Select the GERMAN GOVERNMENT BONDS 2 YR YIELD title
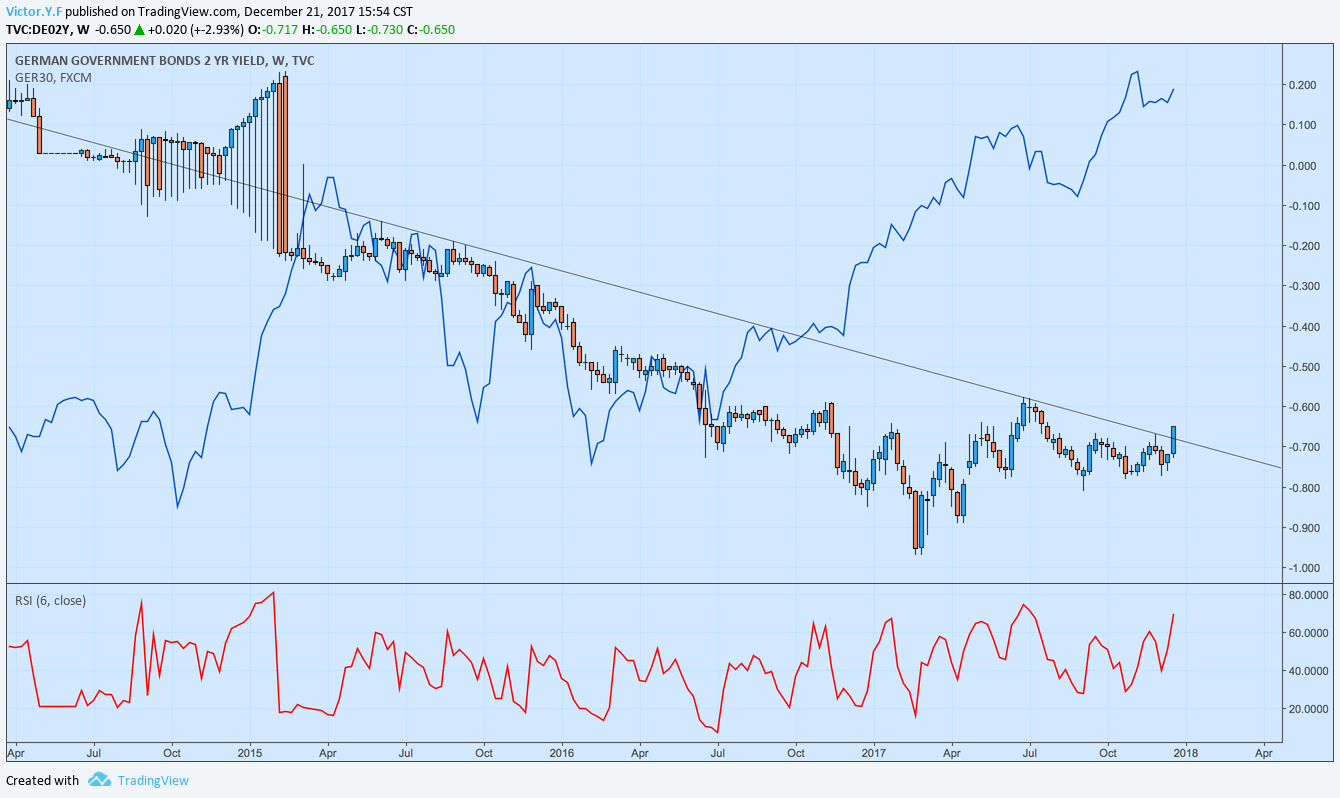 point(165,61)
